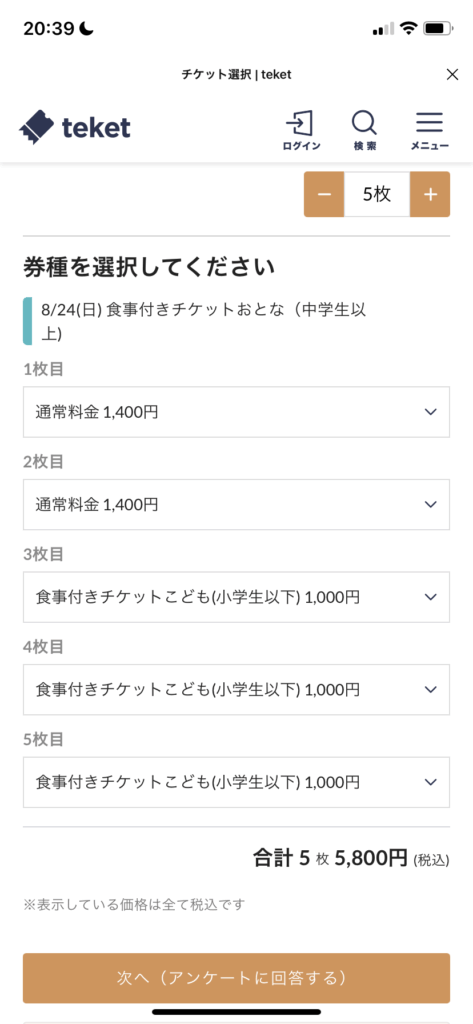Tap the 検索 label

(365, 146)
